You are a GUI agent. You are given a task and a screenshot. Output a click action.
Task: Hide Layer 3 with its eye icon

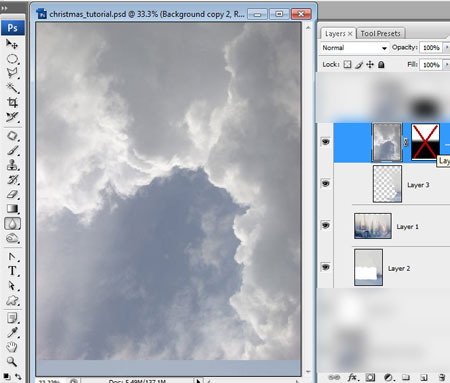326,184
